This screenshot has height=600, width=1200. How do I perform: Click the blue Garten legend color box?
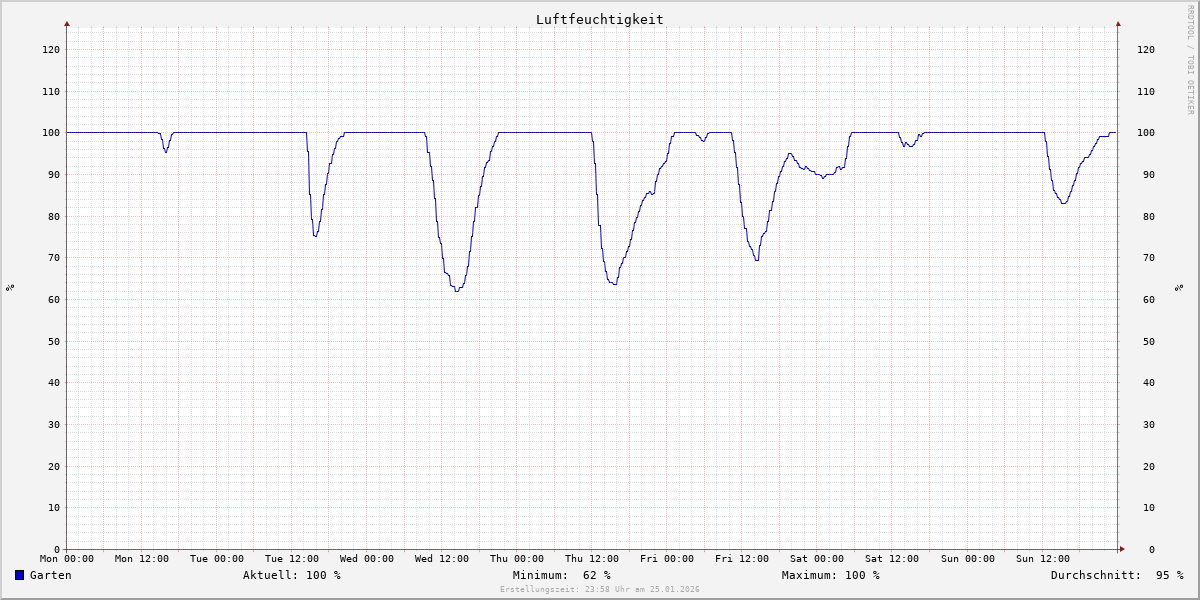coord(19,575)
